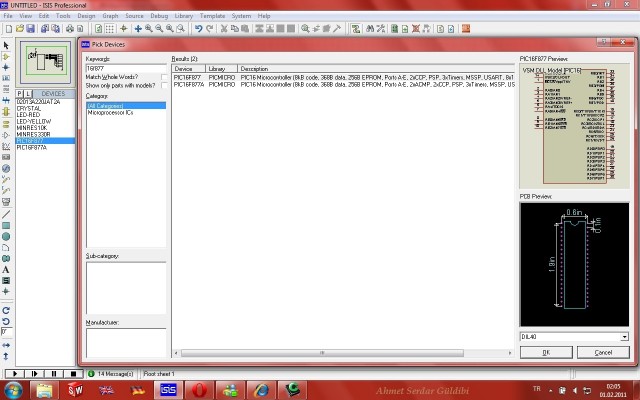Viewport: 640px width, 400px height.
Task: Click the Save design icon in toolbar
Action: pos(31,29)
